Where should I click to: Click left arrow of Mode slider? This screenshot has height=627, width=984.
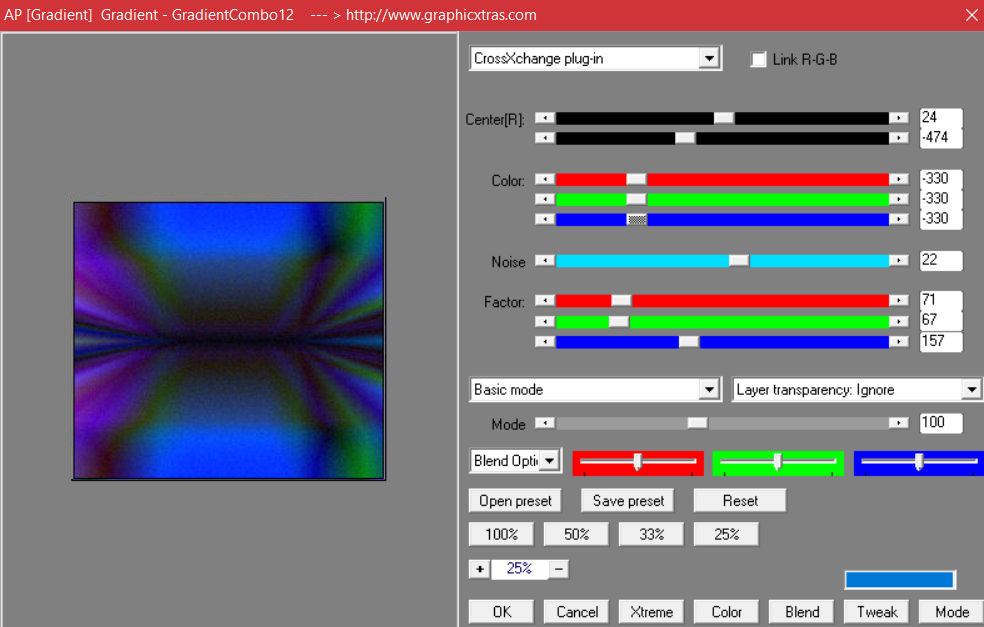coord(545,423)
